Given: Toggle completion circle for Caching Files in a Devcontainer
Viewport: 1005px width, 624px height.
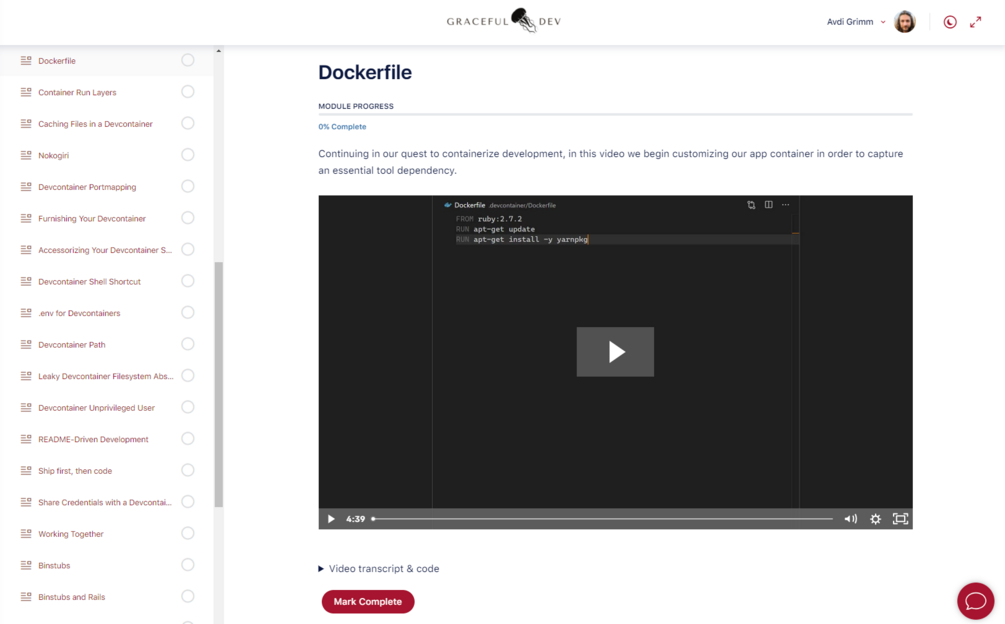Looking at the screenshot, I should [x=188, y=123].
